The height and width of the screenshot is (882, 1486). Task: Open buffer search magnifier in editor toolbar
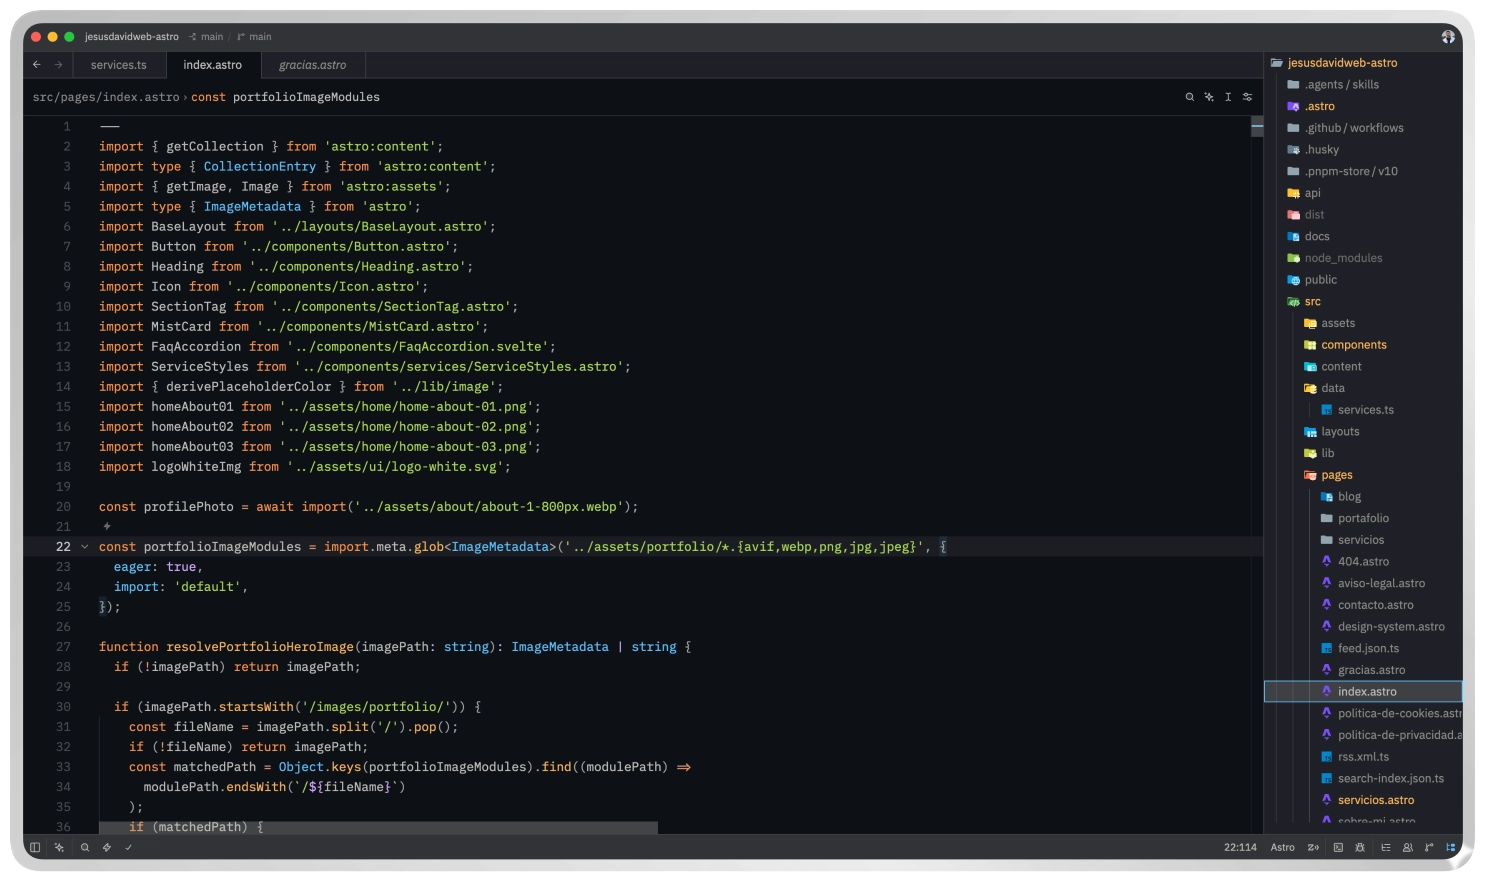pos(1189,97)
